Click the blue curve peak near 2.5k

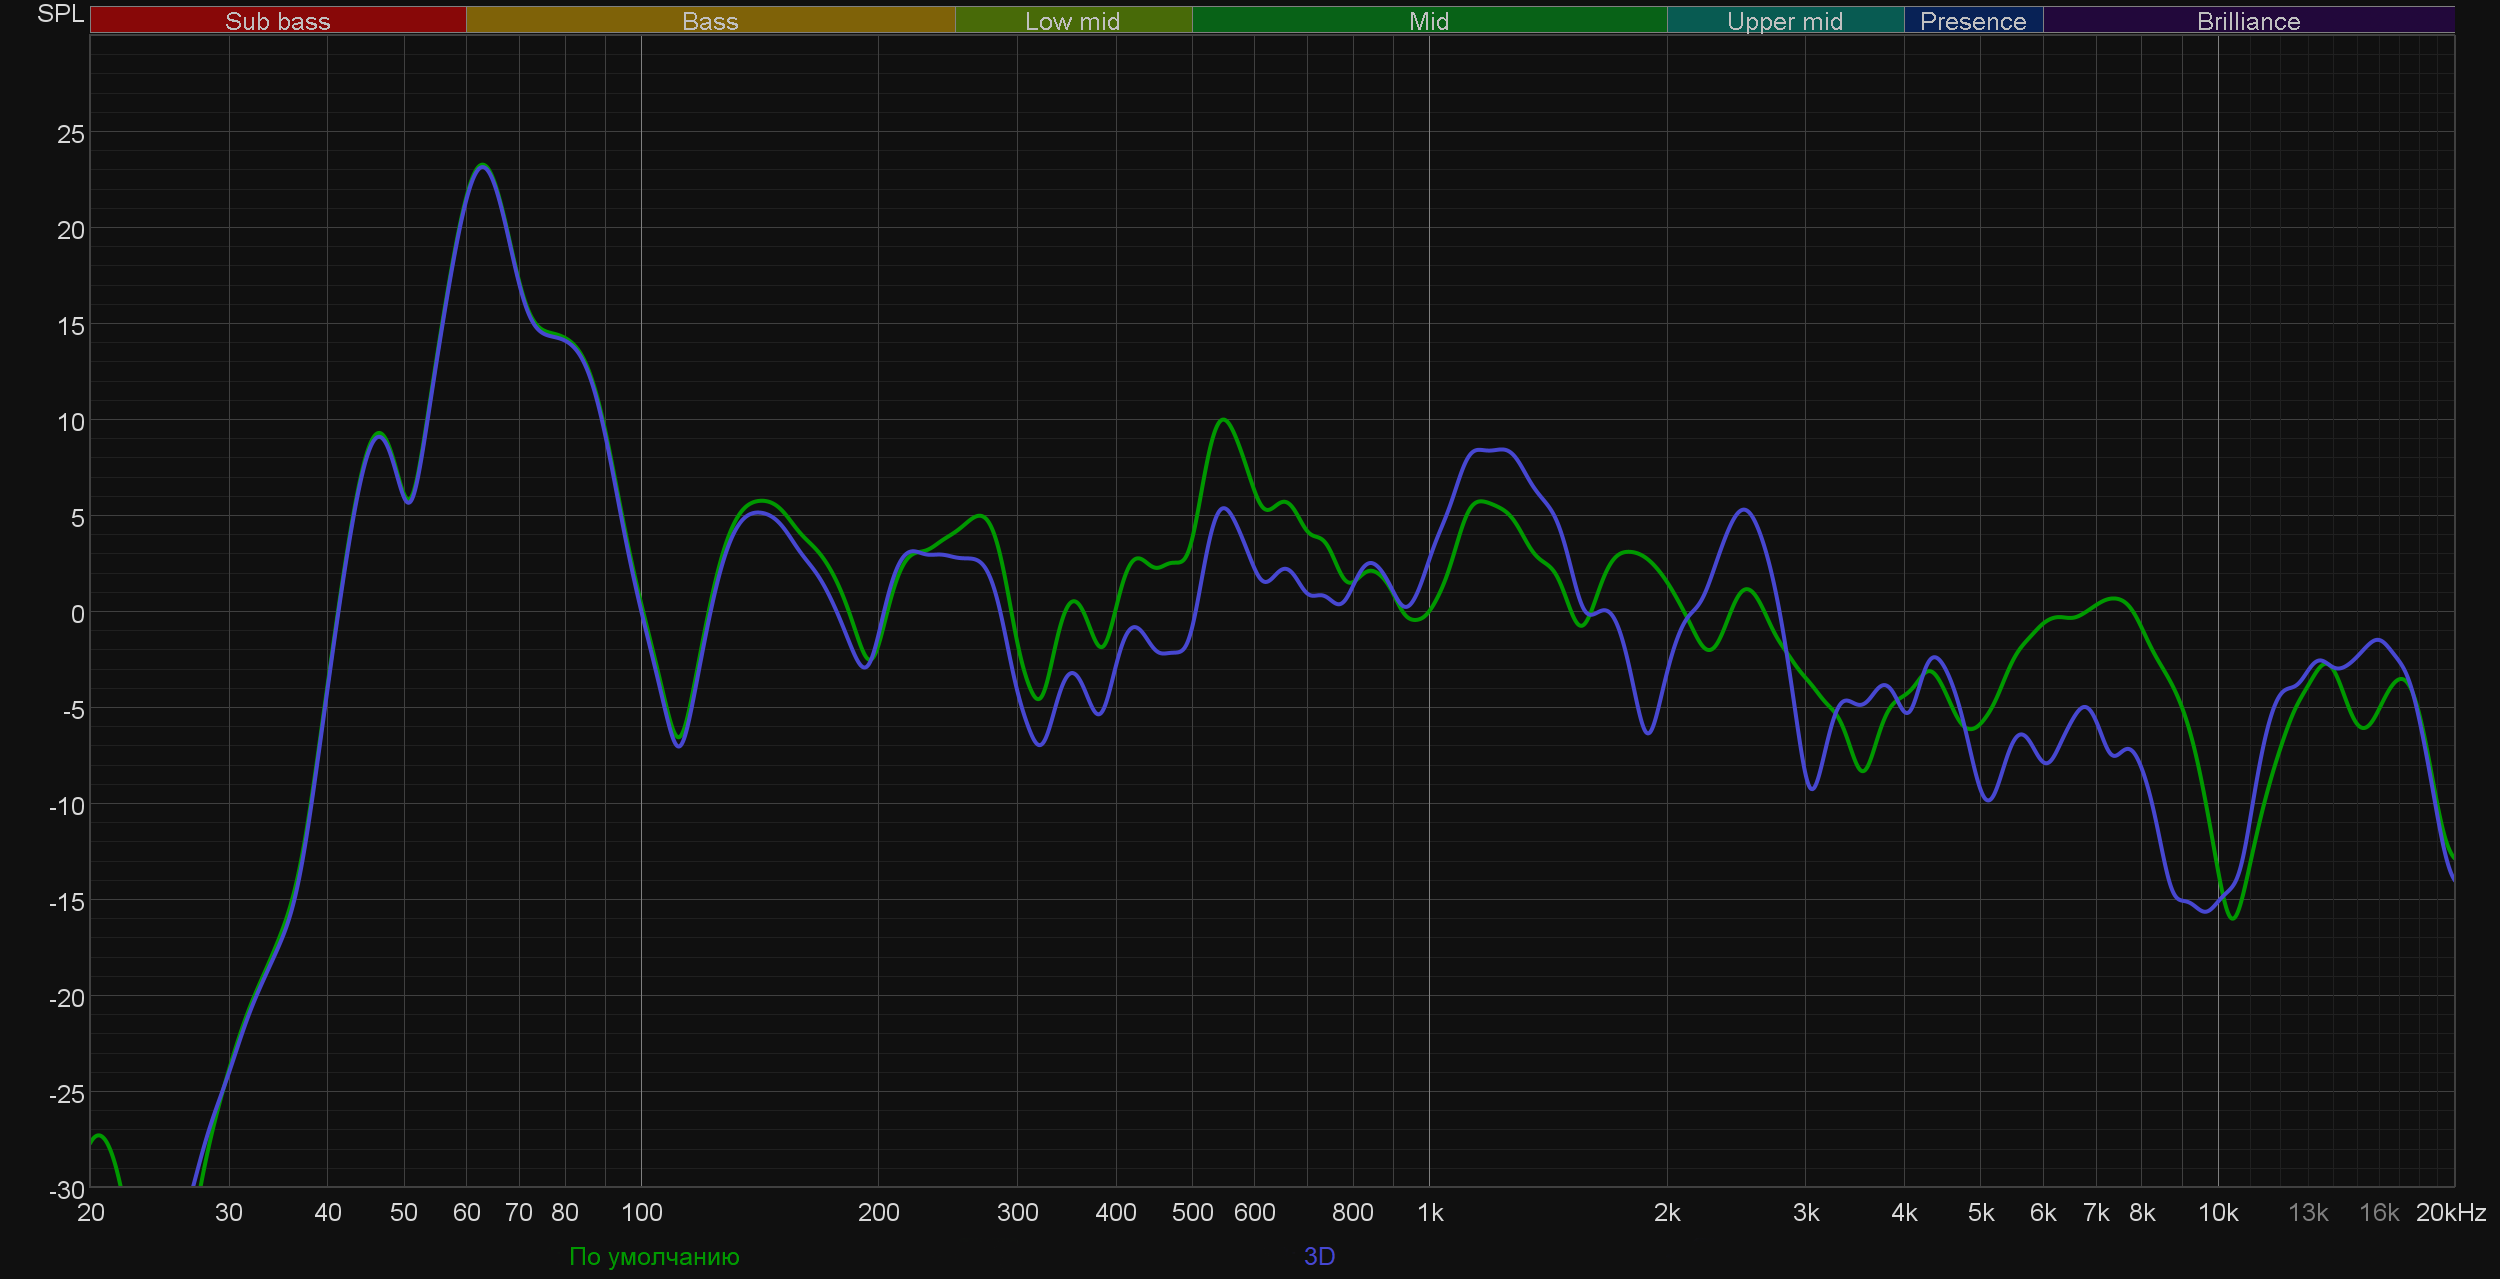(x=1744, y=510)
